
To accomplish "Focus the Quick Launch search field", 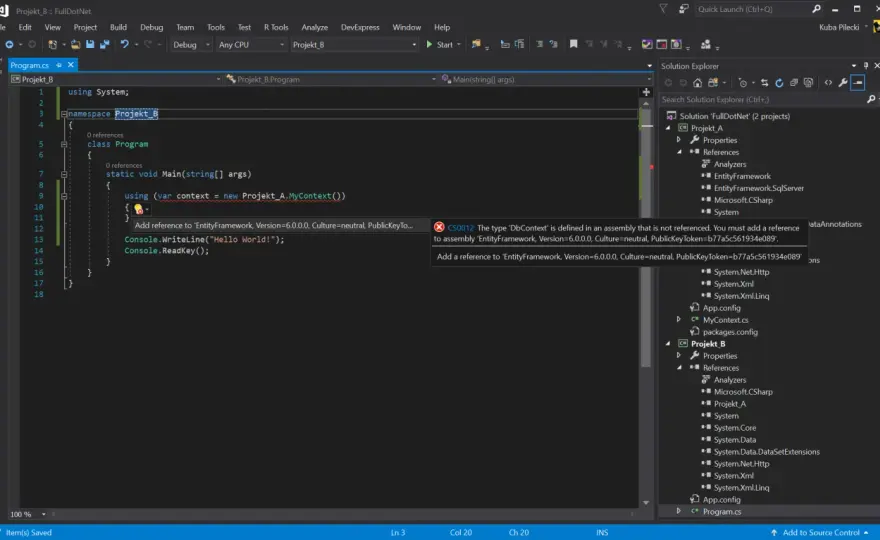I will point(752,9).
